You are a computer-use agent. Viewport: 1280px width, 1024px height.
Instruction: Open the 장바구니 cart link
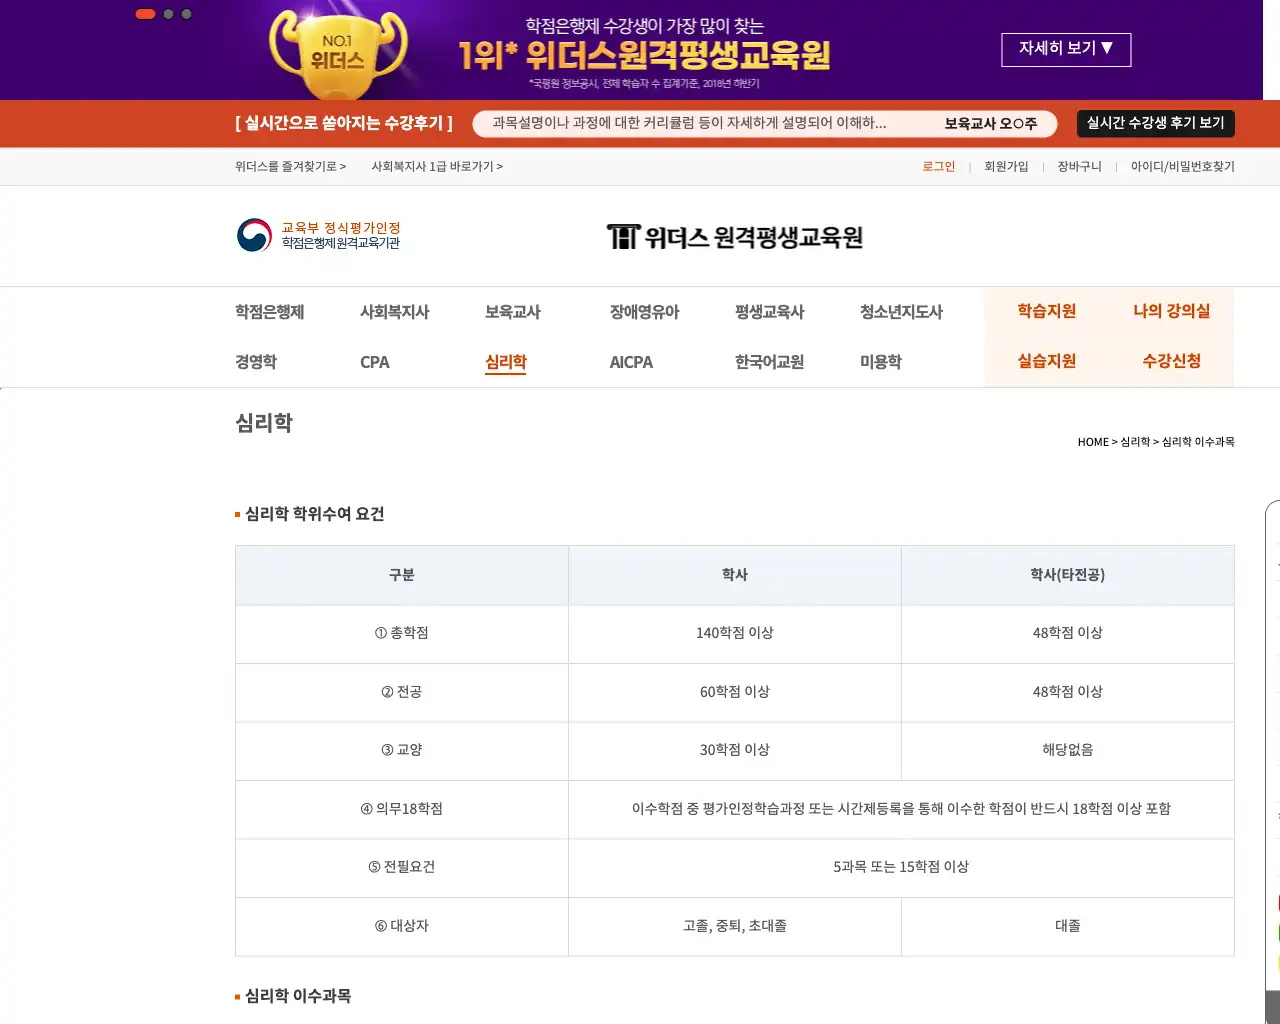point(1080,166)
